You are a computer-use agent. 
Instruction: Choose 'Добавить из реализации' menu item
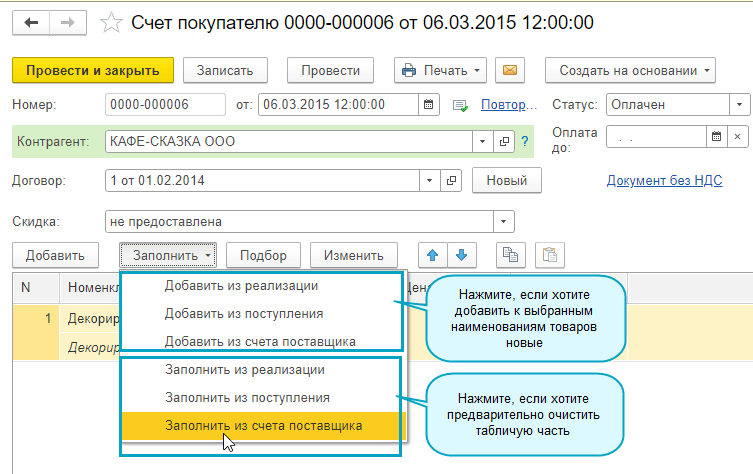tap(241, 285)
